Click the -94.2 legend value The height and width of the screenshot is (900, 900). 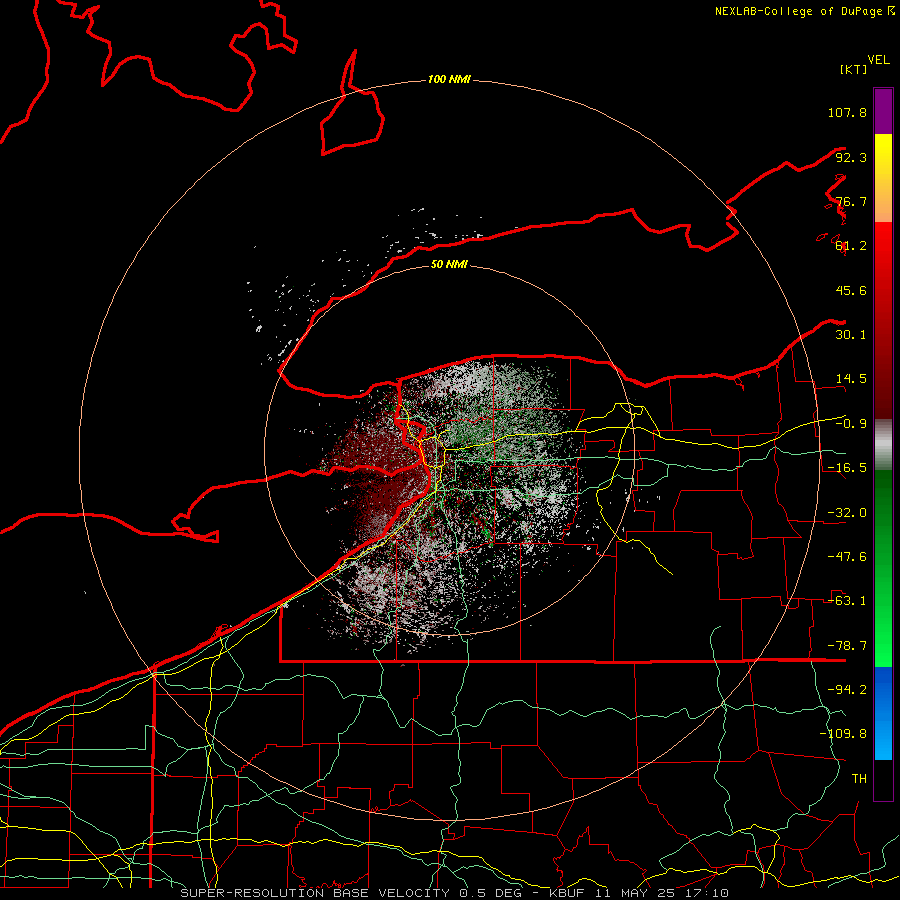(847, 689)
